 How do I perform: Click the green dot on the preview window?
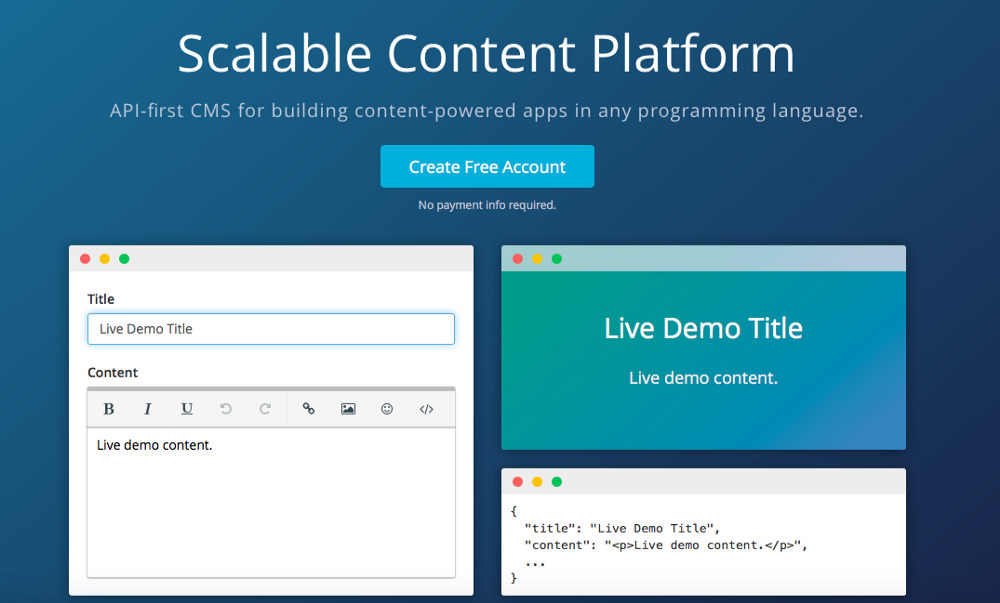557,259
